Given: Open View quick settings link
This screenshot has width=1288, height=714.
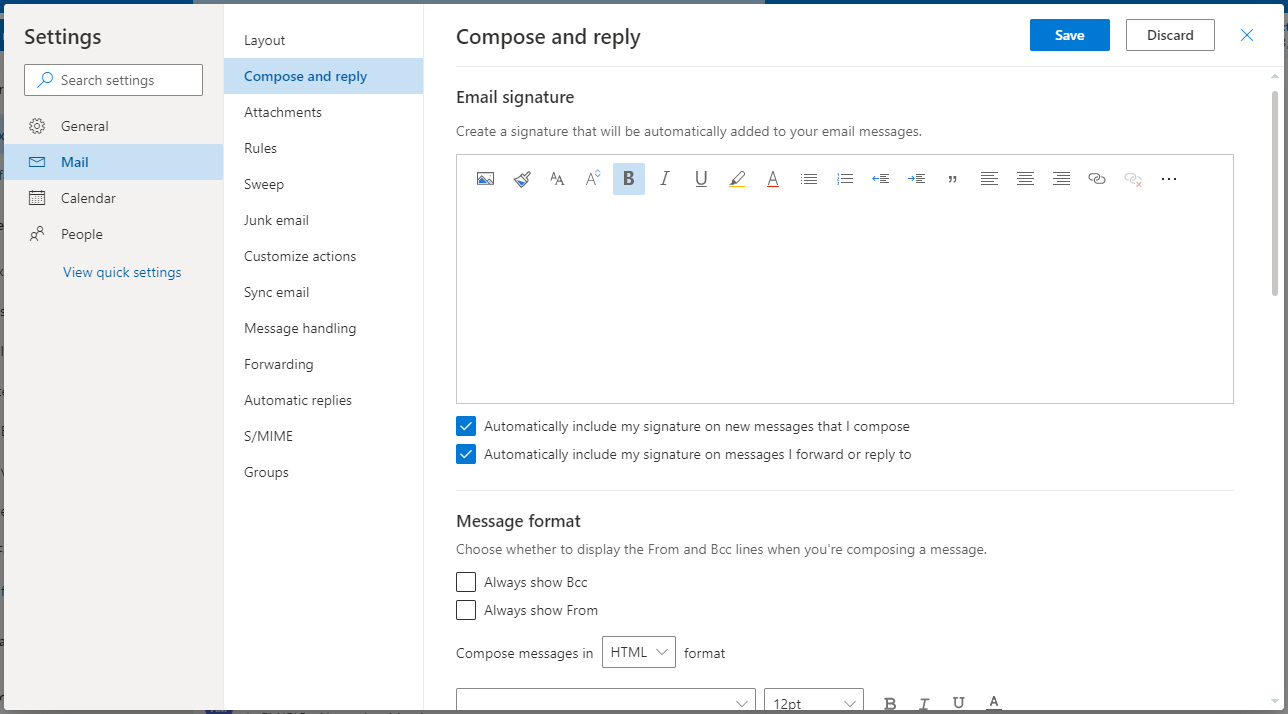Looking at the screenshot, I should [122, 272].
